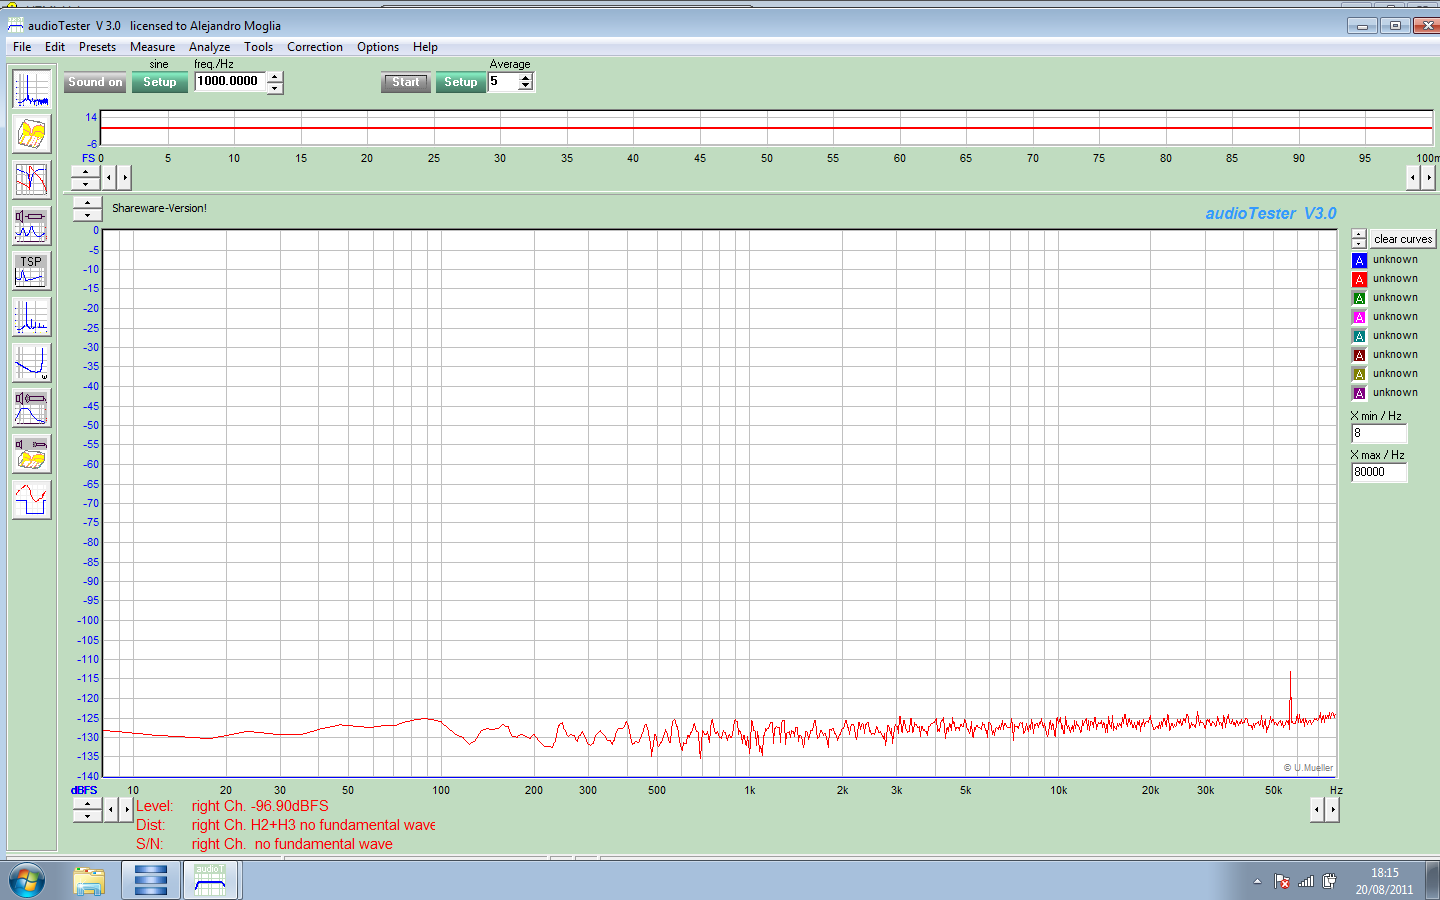Click in the Average value field
1440x900 pixels.
(503, 82)
